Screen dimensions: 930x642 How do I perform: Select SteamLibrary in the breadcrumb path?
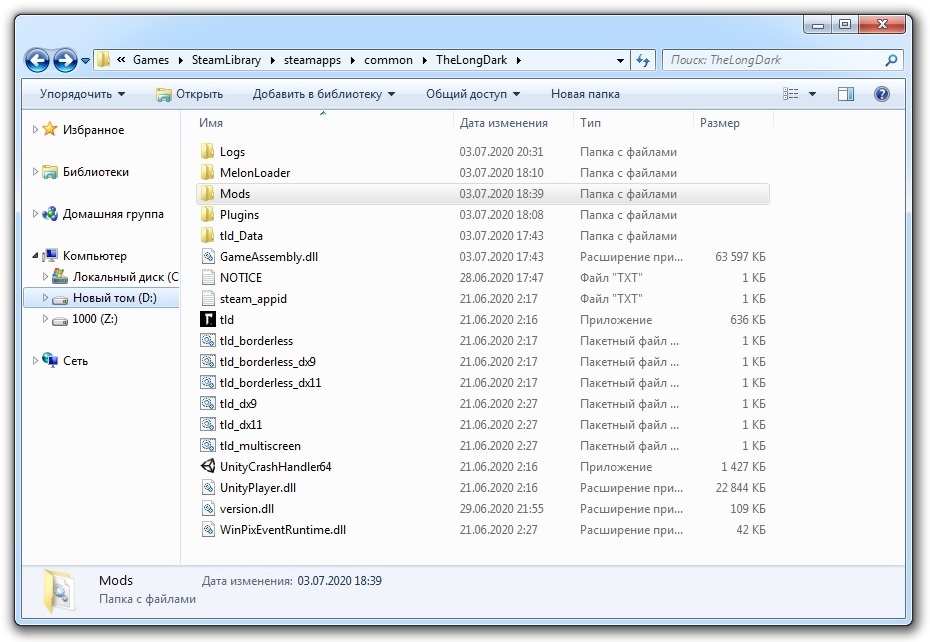click(x=226, y=60)
